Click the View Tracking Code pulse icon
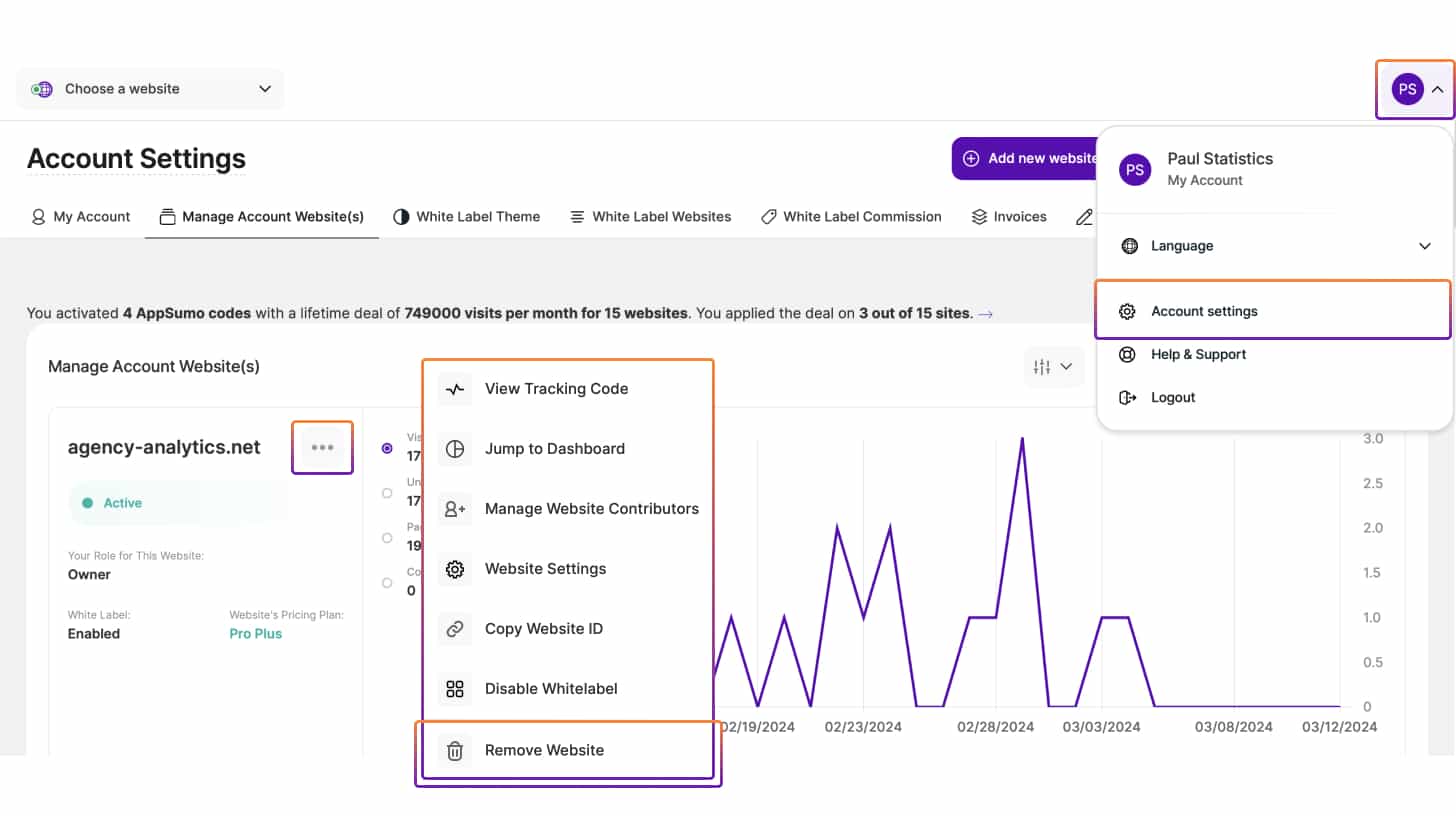Image resolution: width=1456 pixels, height=816 pixels. (455, 389)
